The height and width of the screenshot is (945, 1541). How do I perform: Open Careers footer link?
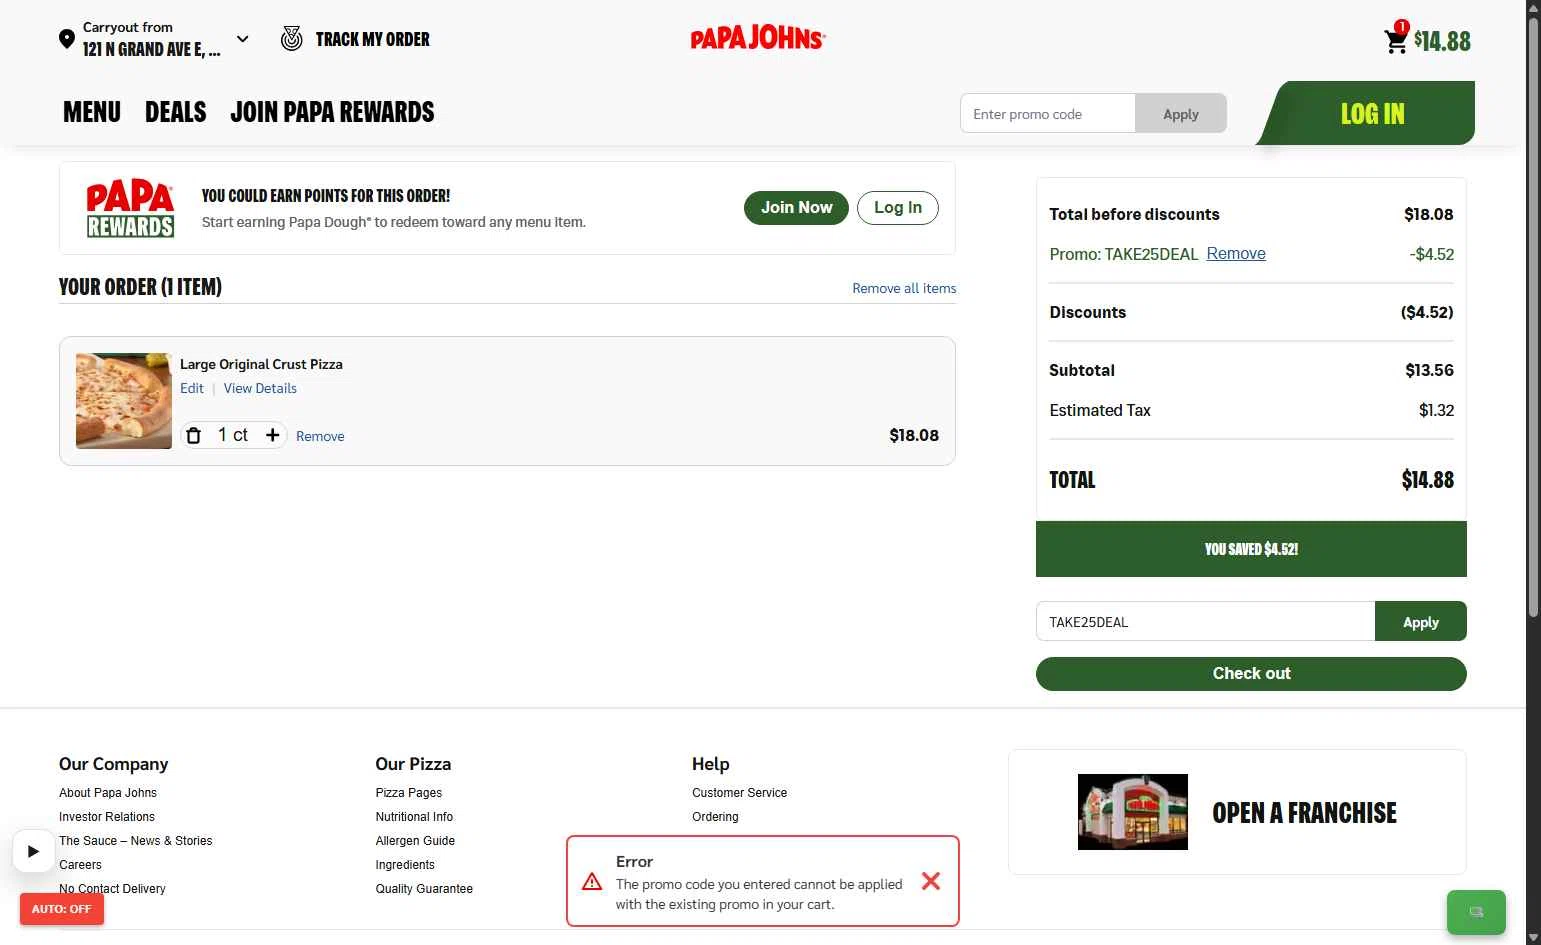(x=80, y=865)
